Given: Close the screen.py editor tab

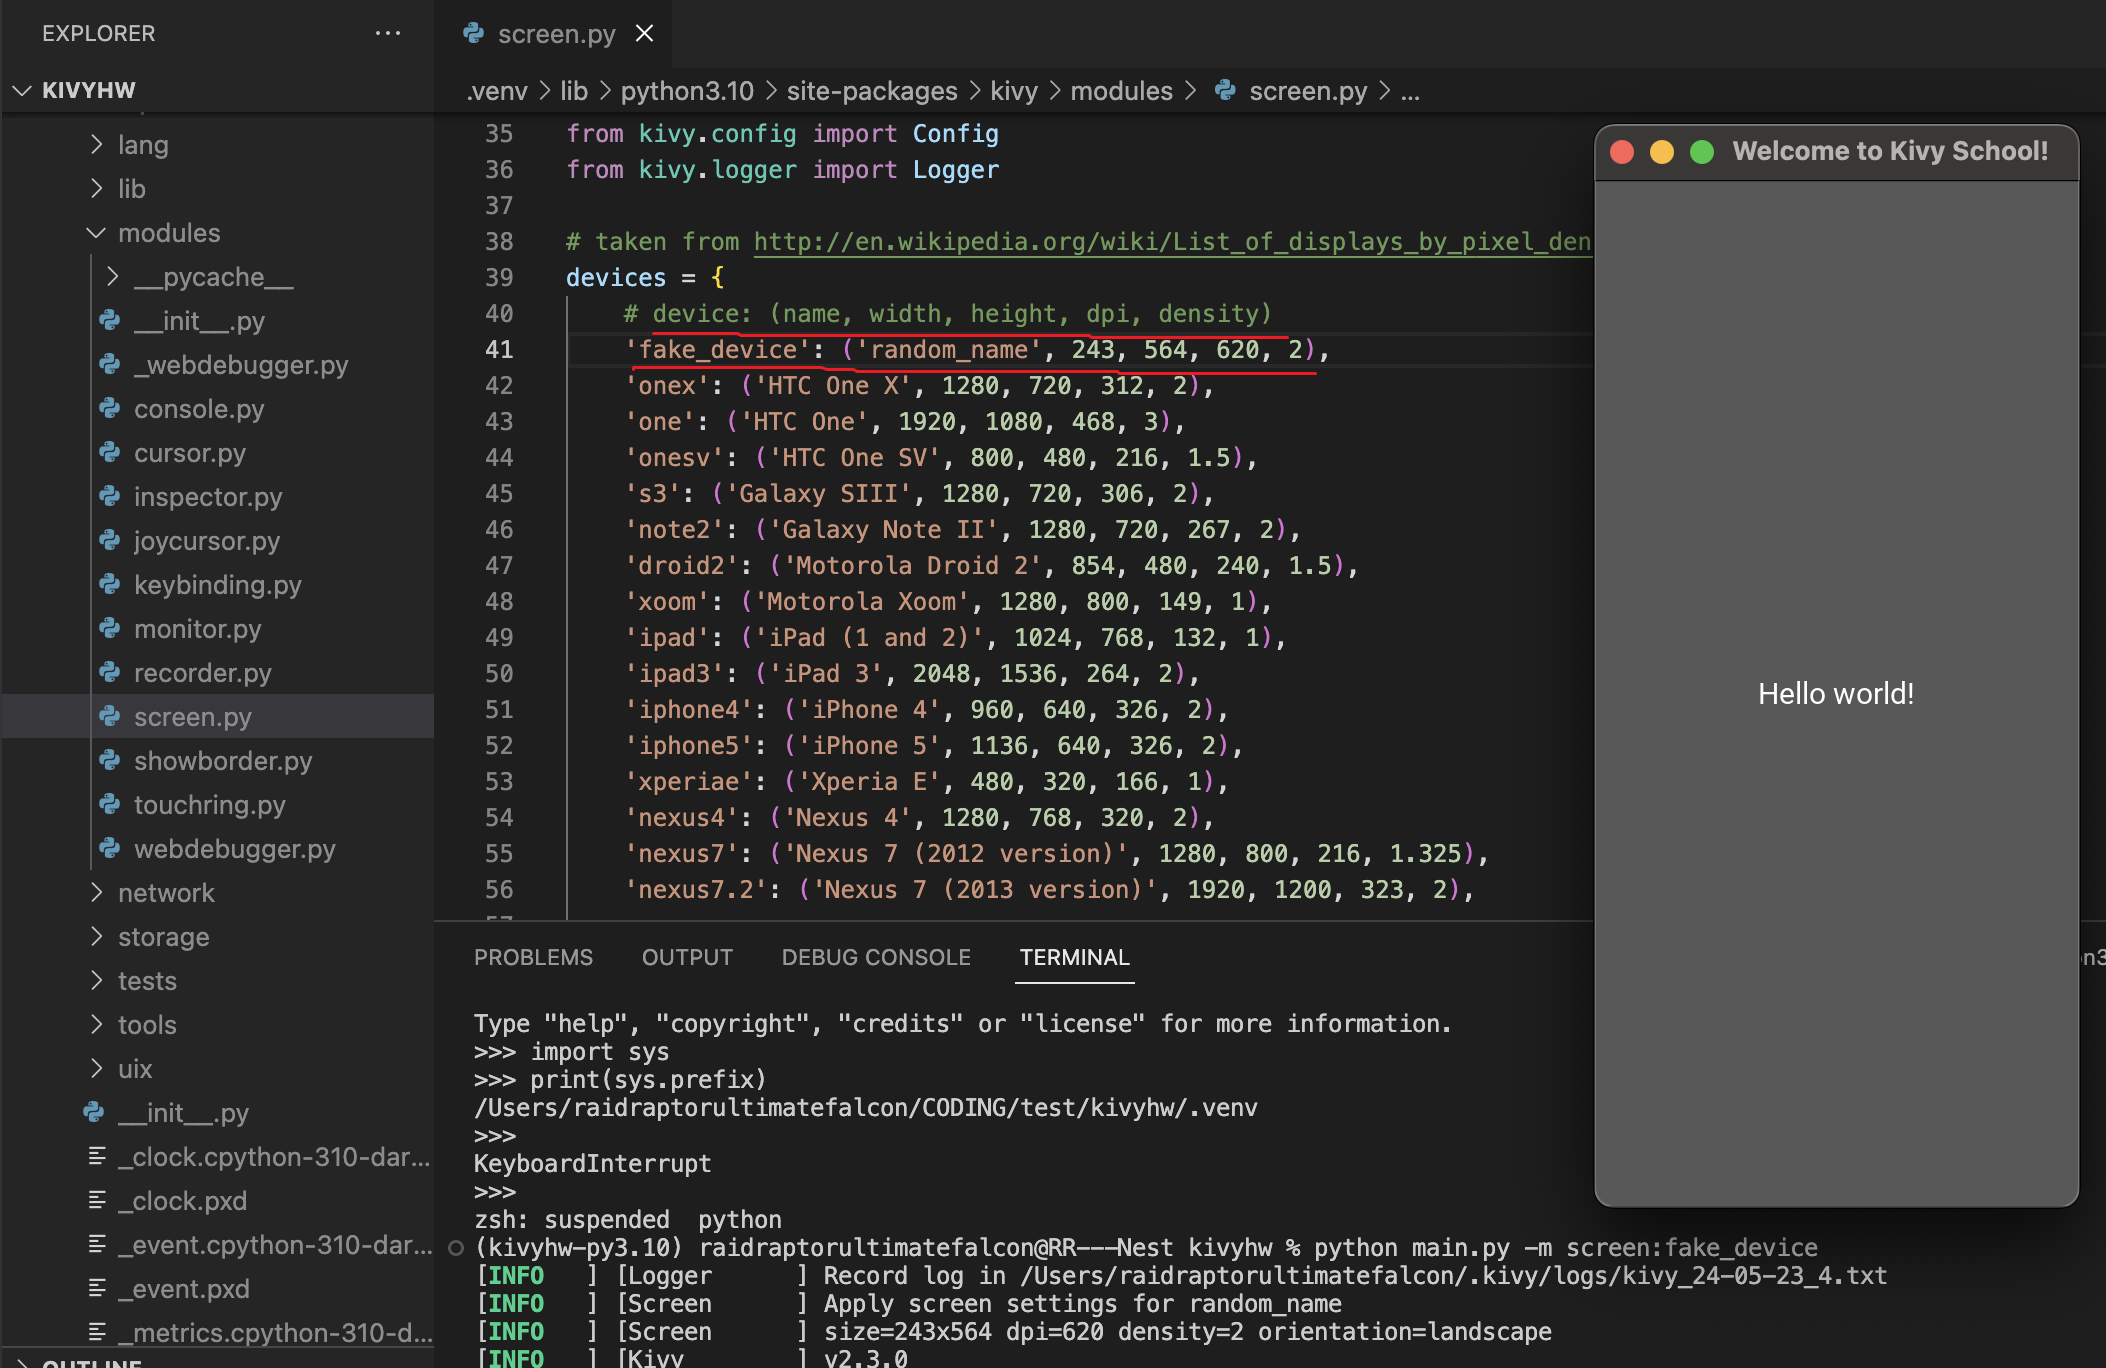Looking at the screenshot, I should (645, 33).
